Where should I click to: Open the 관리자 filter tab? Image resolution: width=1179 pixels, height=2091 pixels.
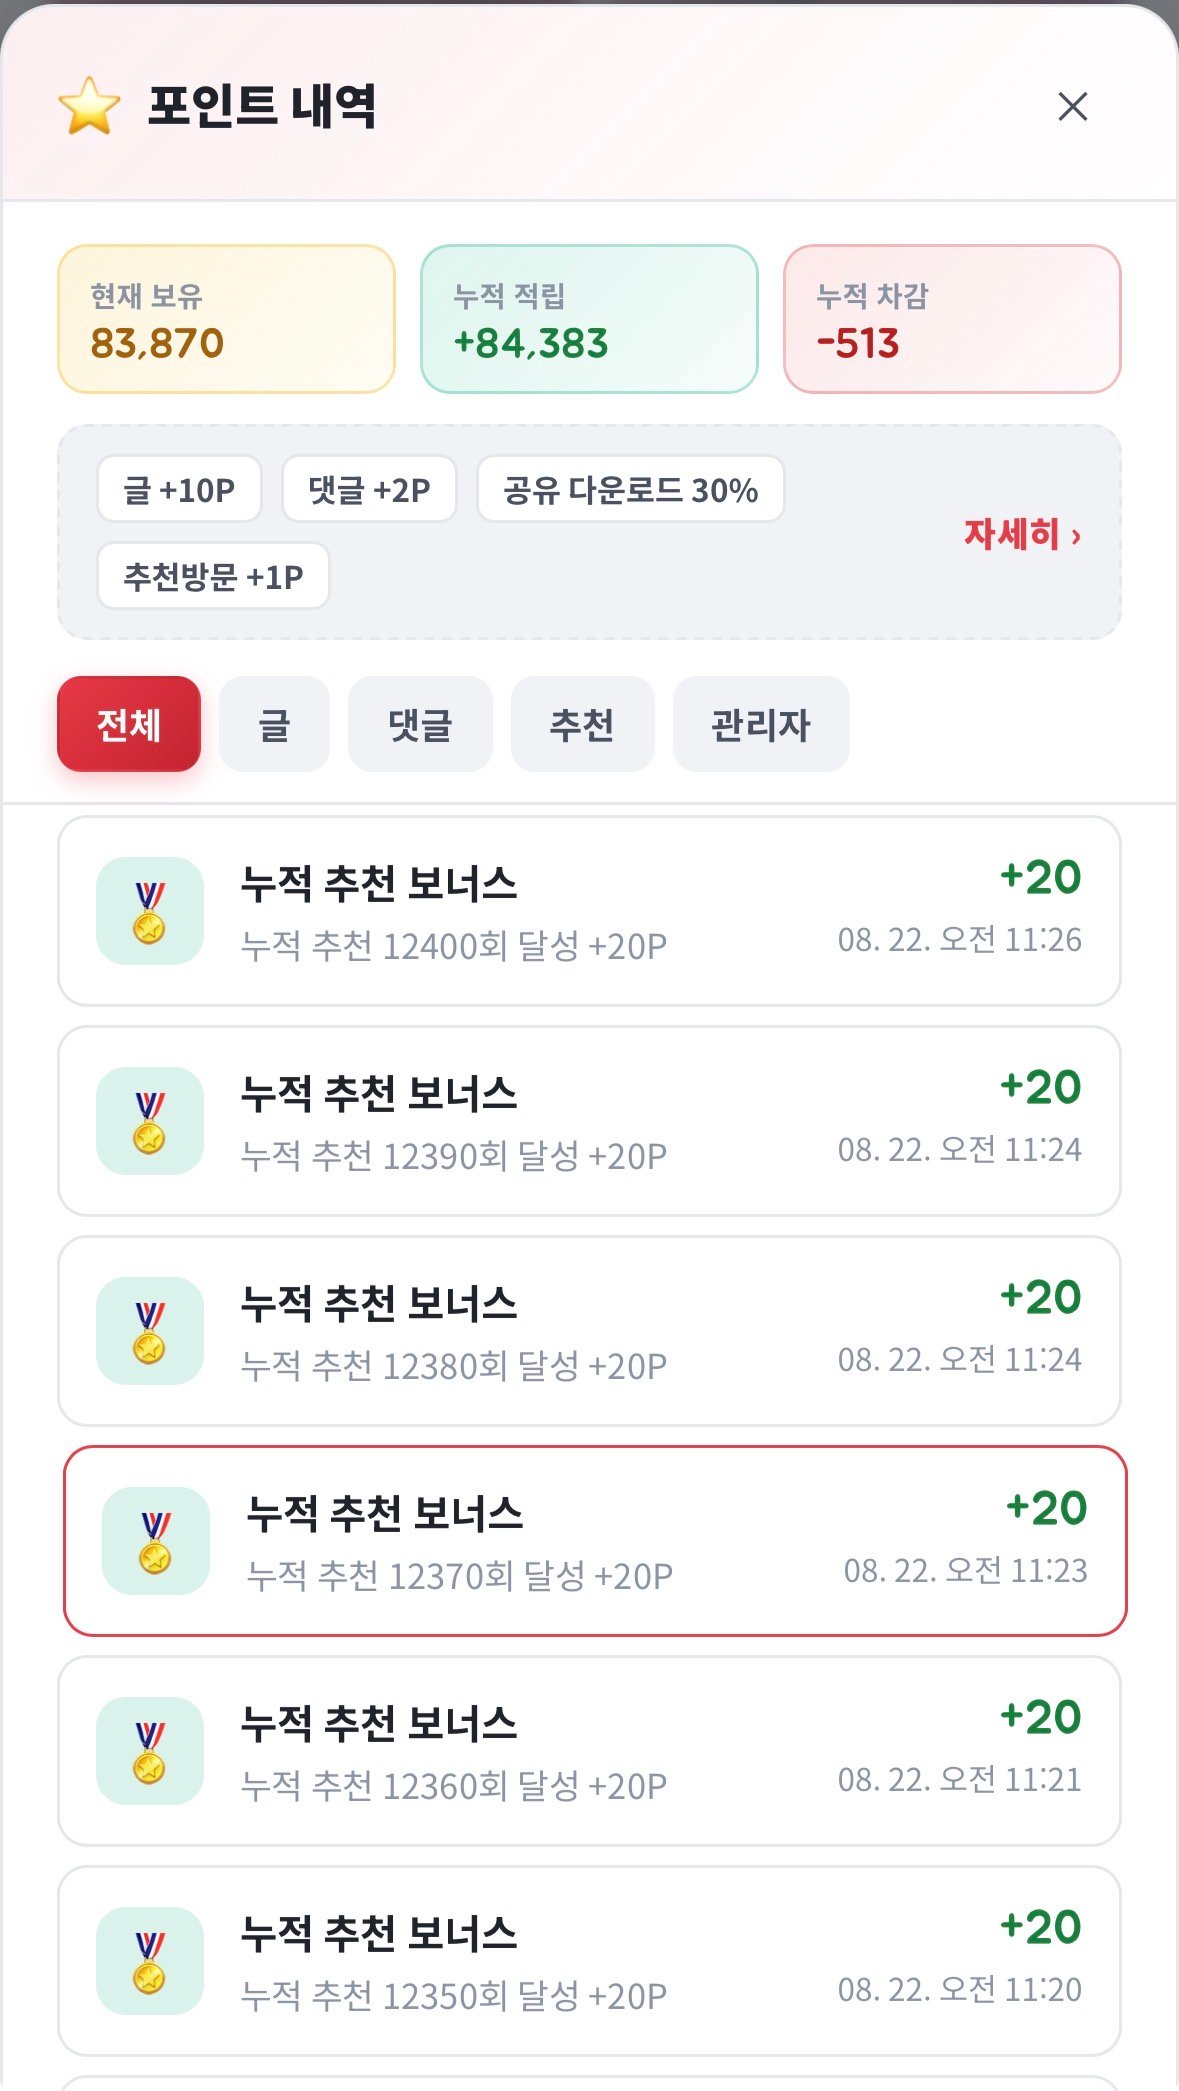(761, 724)
